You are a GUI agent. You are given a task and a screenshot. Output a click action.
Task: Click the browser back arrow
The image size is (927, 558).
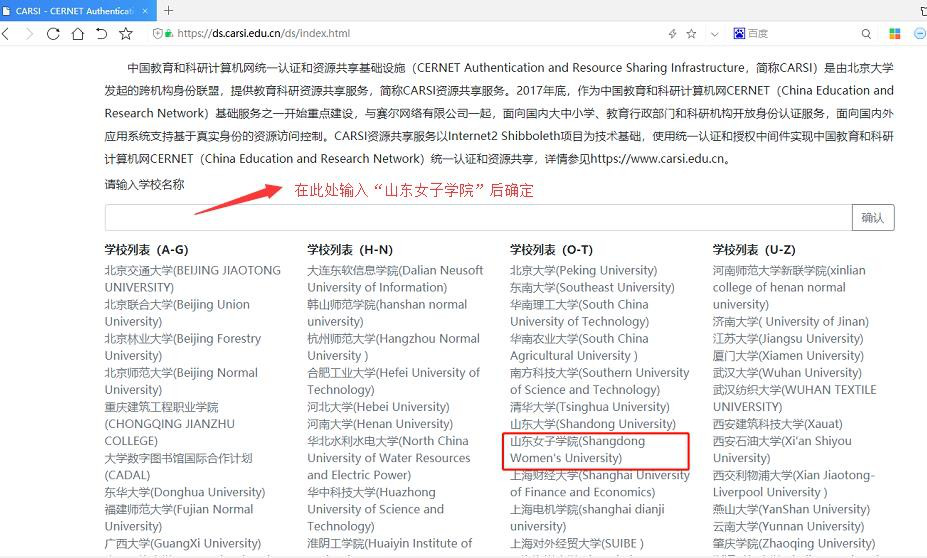click(x=6, y=33)
